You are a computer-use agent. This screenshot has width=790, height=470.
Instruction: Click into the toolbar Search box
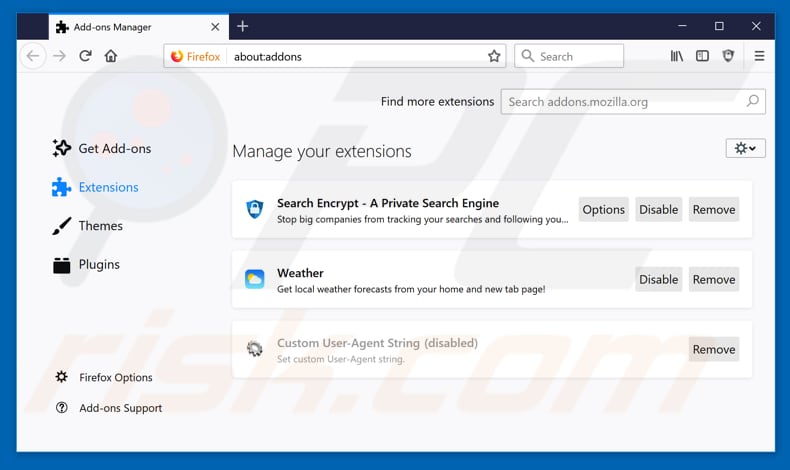[569, 56]
